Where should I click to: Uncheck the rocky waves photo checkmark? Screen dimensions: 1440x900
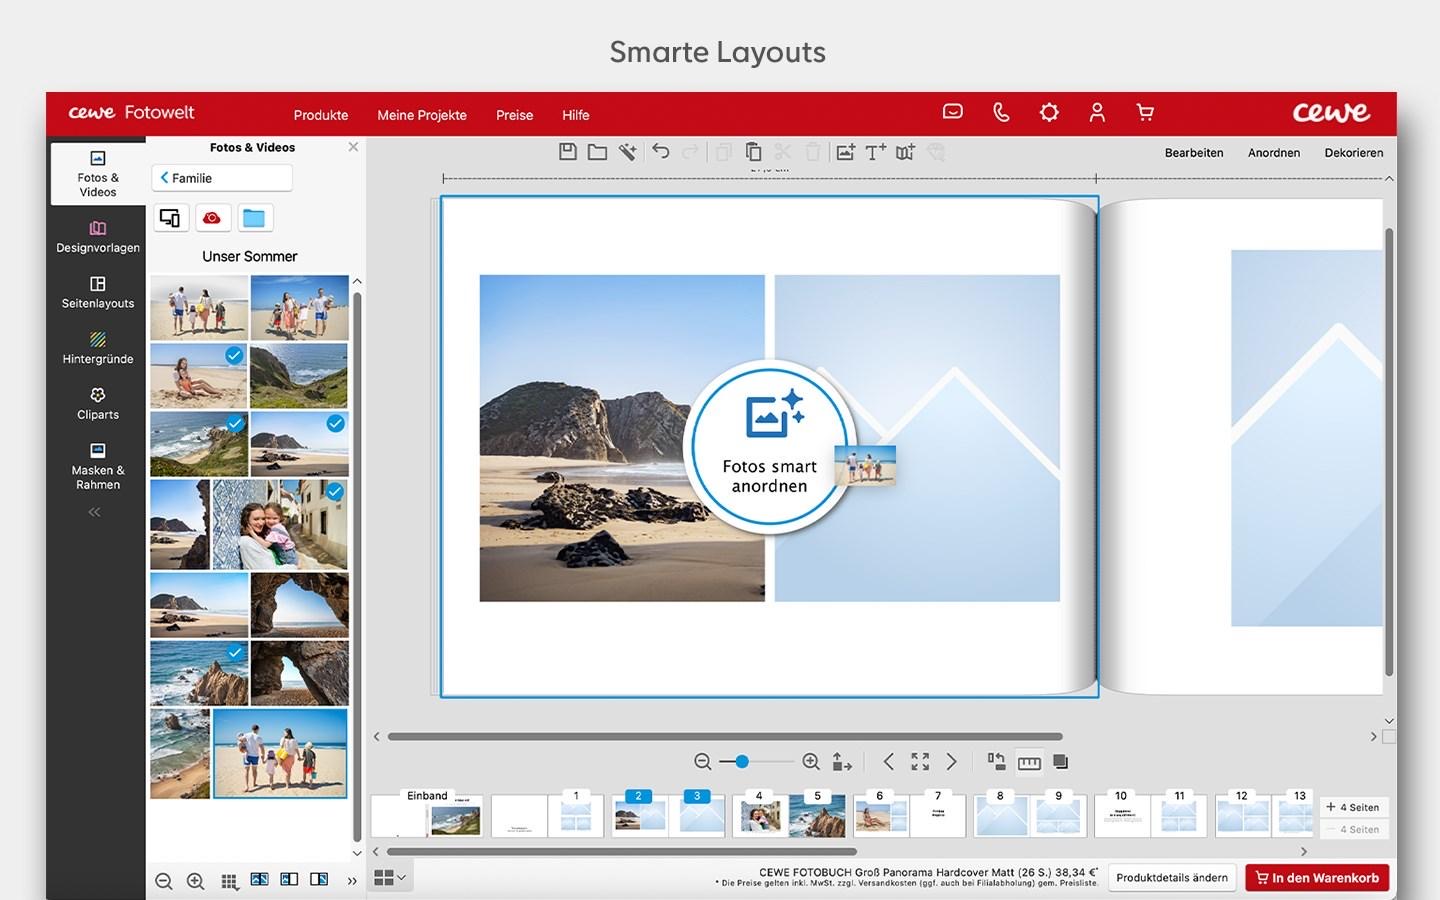[x=235, y=653]
